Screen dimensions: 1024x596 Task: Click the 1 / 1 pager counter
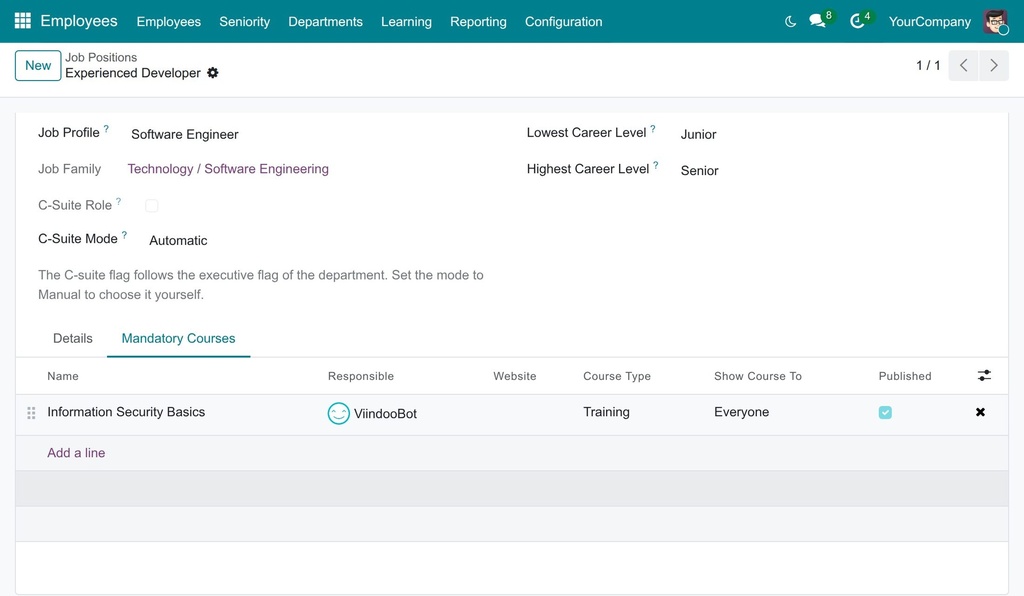[928, 65]
